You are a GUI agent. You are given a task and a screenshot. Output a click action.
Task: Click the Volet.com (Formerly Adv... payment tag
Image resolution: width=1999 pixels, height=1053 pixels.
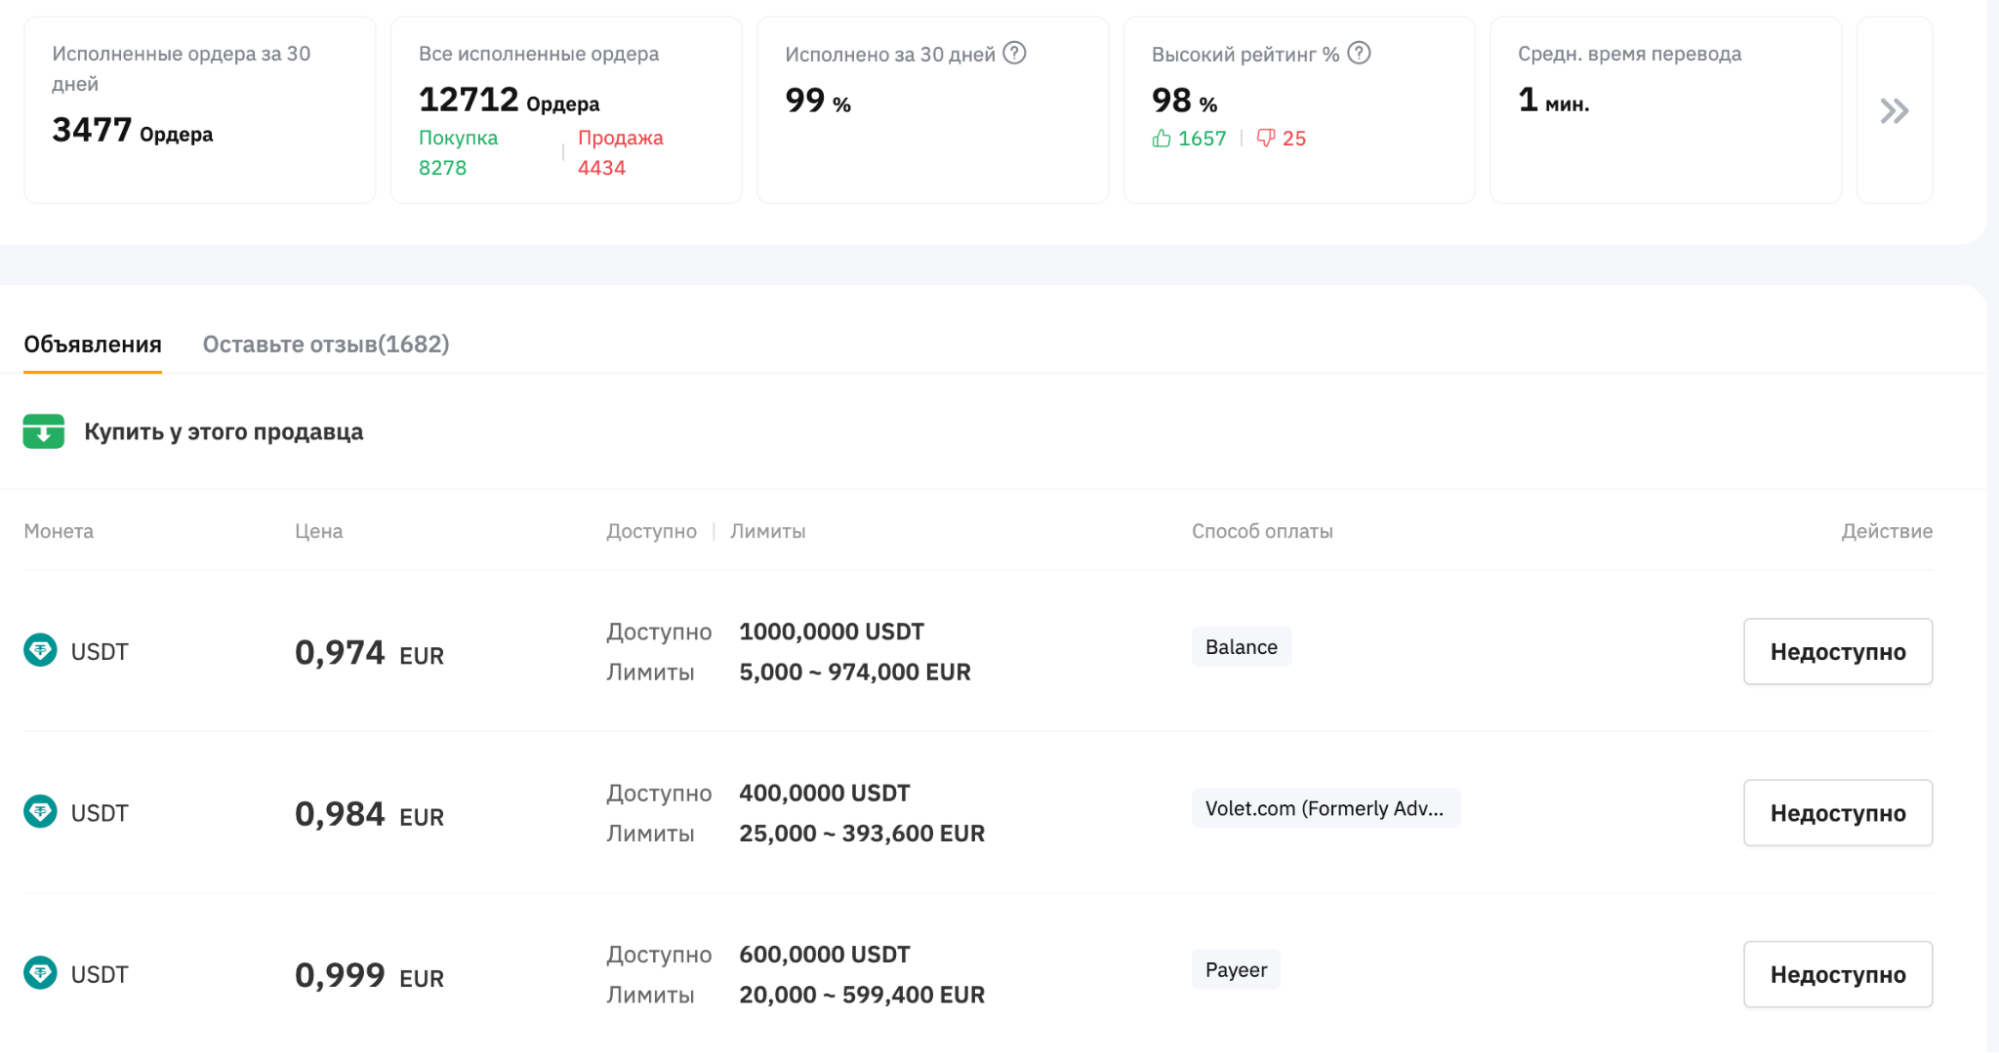click(1325, 808)
